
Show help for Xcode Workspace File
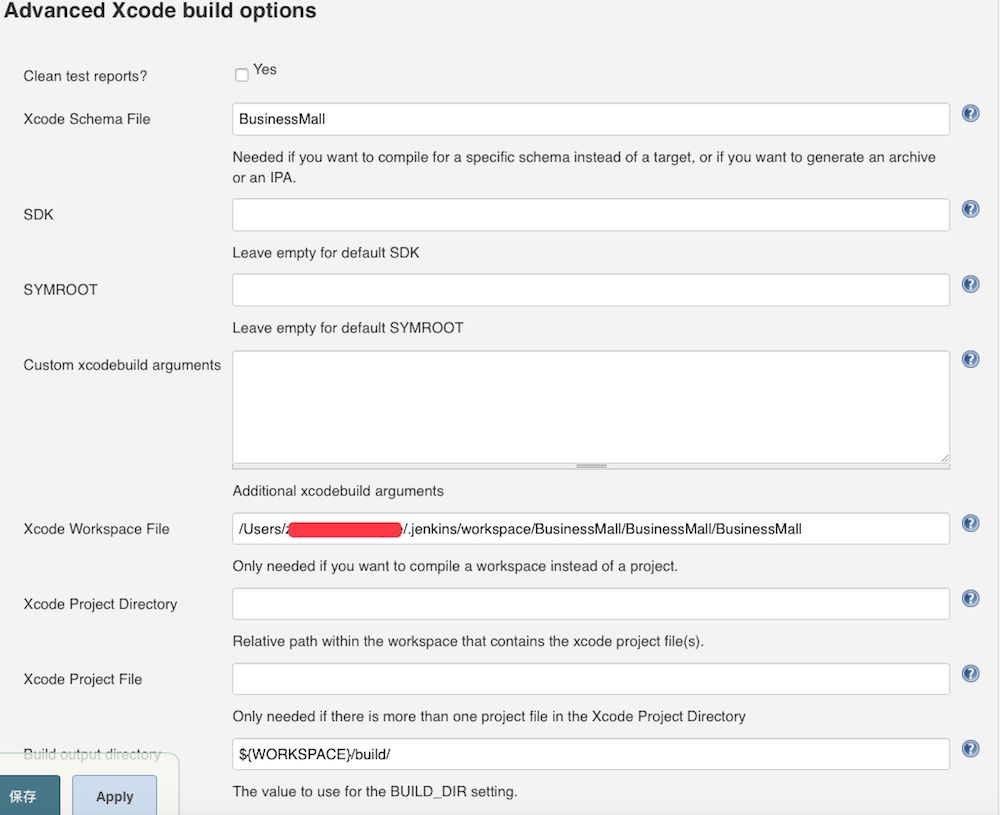click(970, 523)
